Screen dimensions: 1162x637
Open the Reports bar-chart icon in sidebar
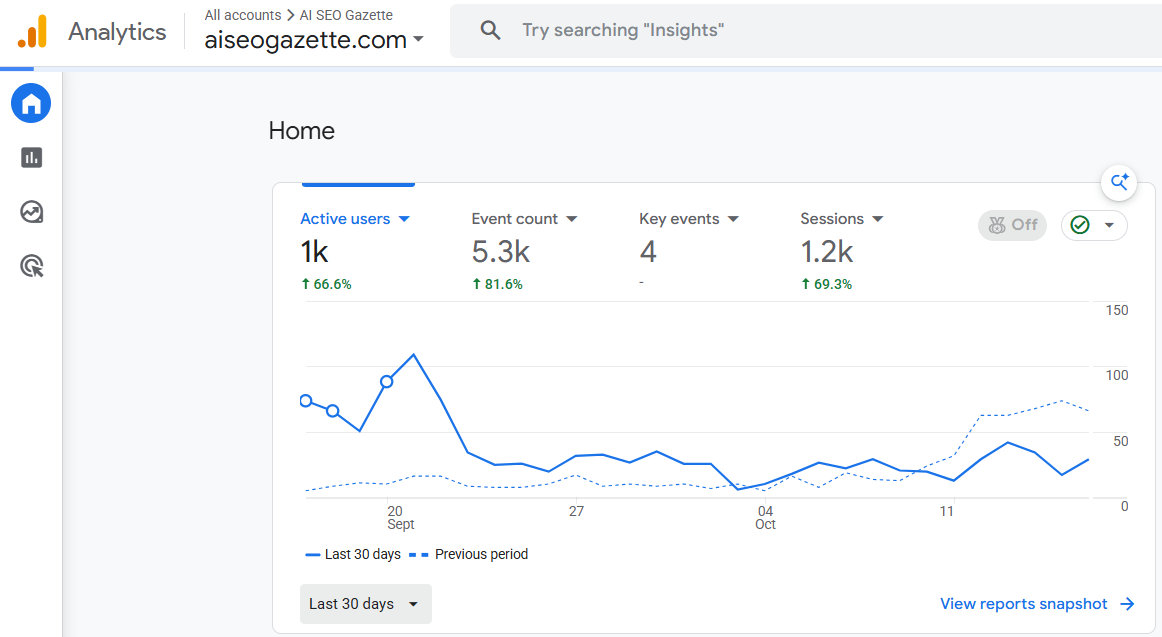(x=31, y=157)
